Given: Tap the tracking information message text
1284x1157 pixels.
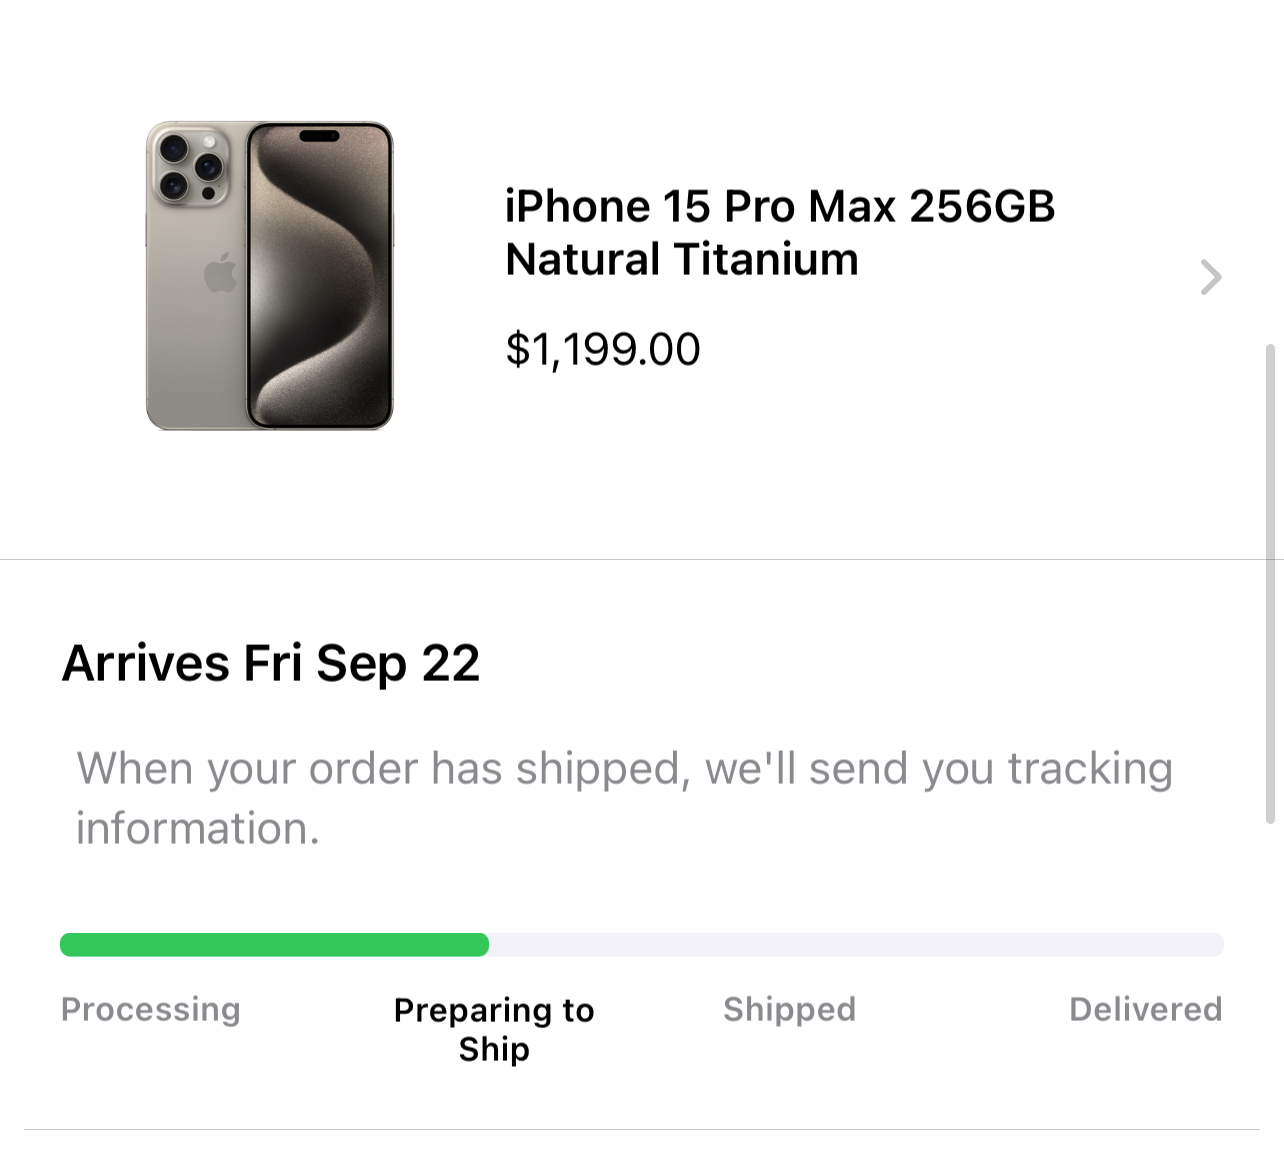Looking at the screenshot, I should (625, 798).
